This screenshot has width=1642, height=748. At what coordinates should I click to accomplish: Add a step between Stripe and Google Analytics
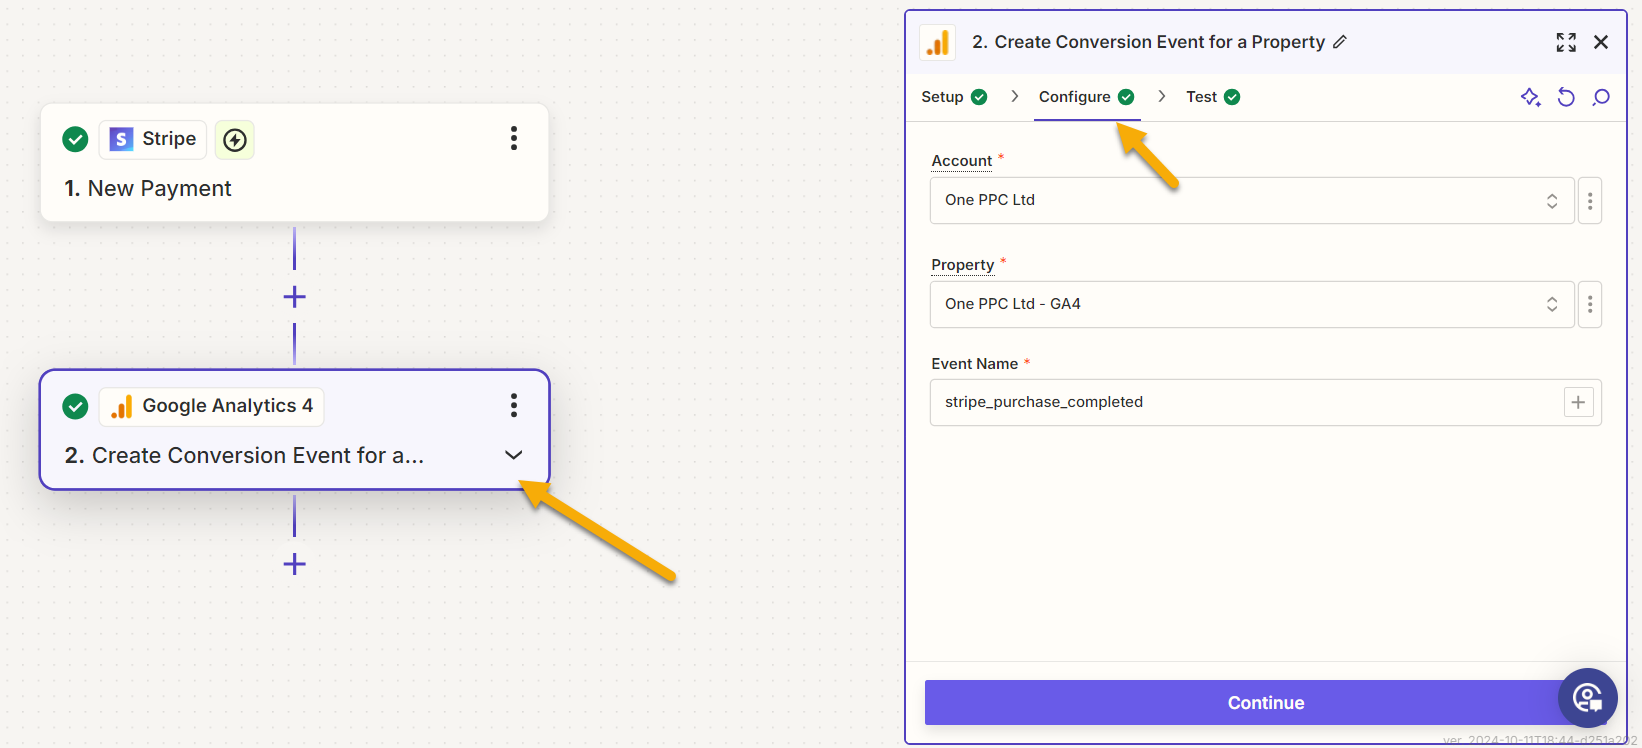294,297
